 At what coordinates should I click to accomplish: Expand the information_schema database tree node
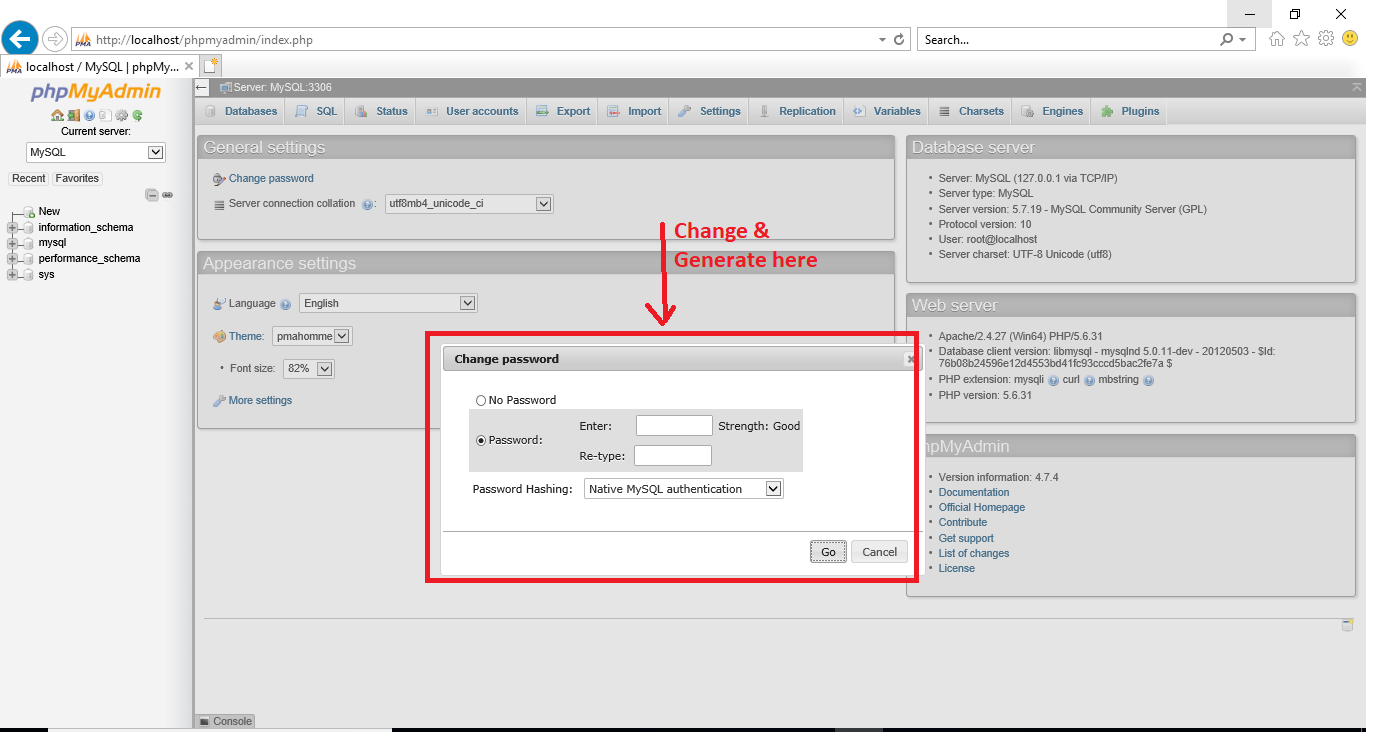point(12,228)
